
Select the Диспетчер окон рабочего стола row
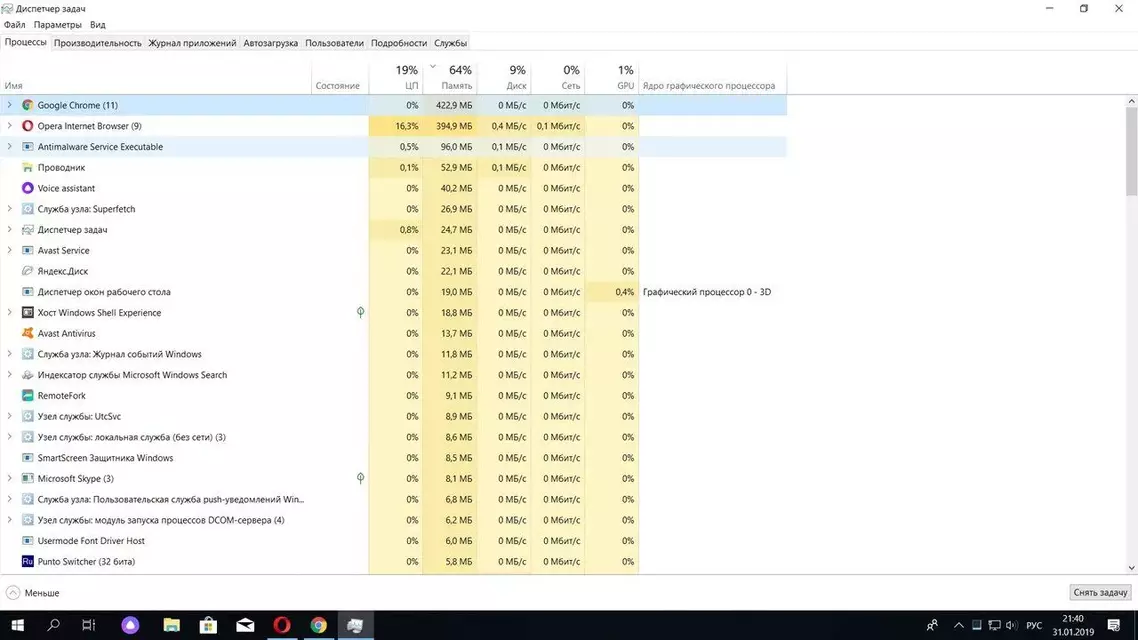tap(393, 292)
